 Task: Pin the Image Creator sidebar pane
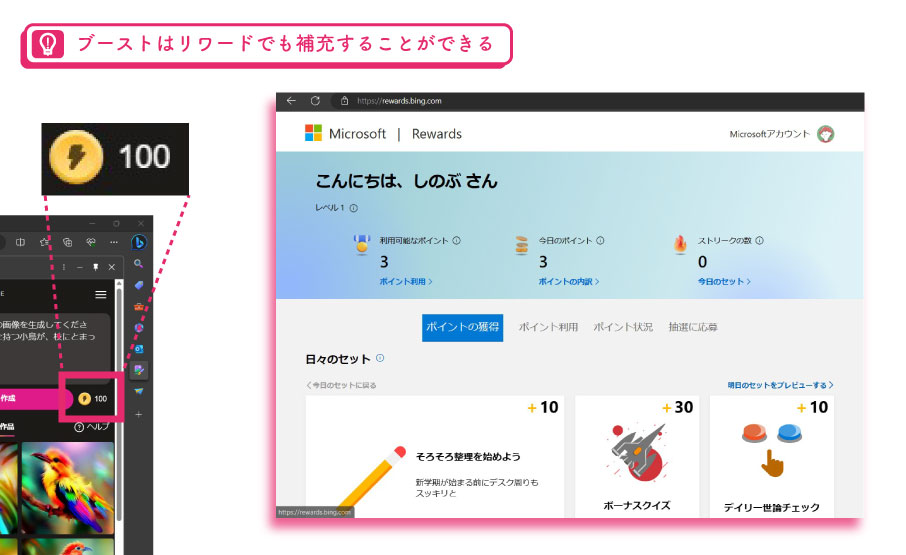pos(95,267)
